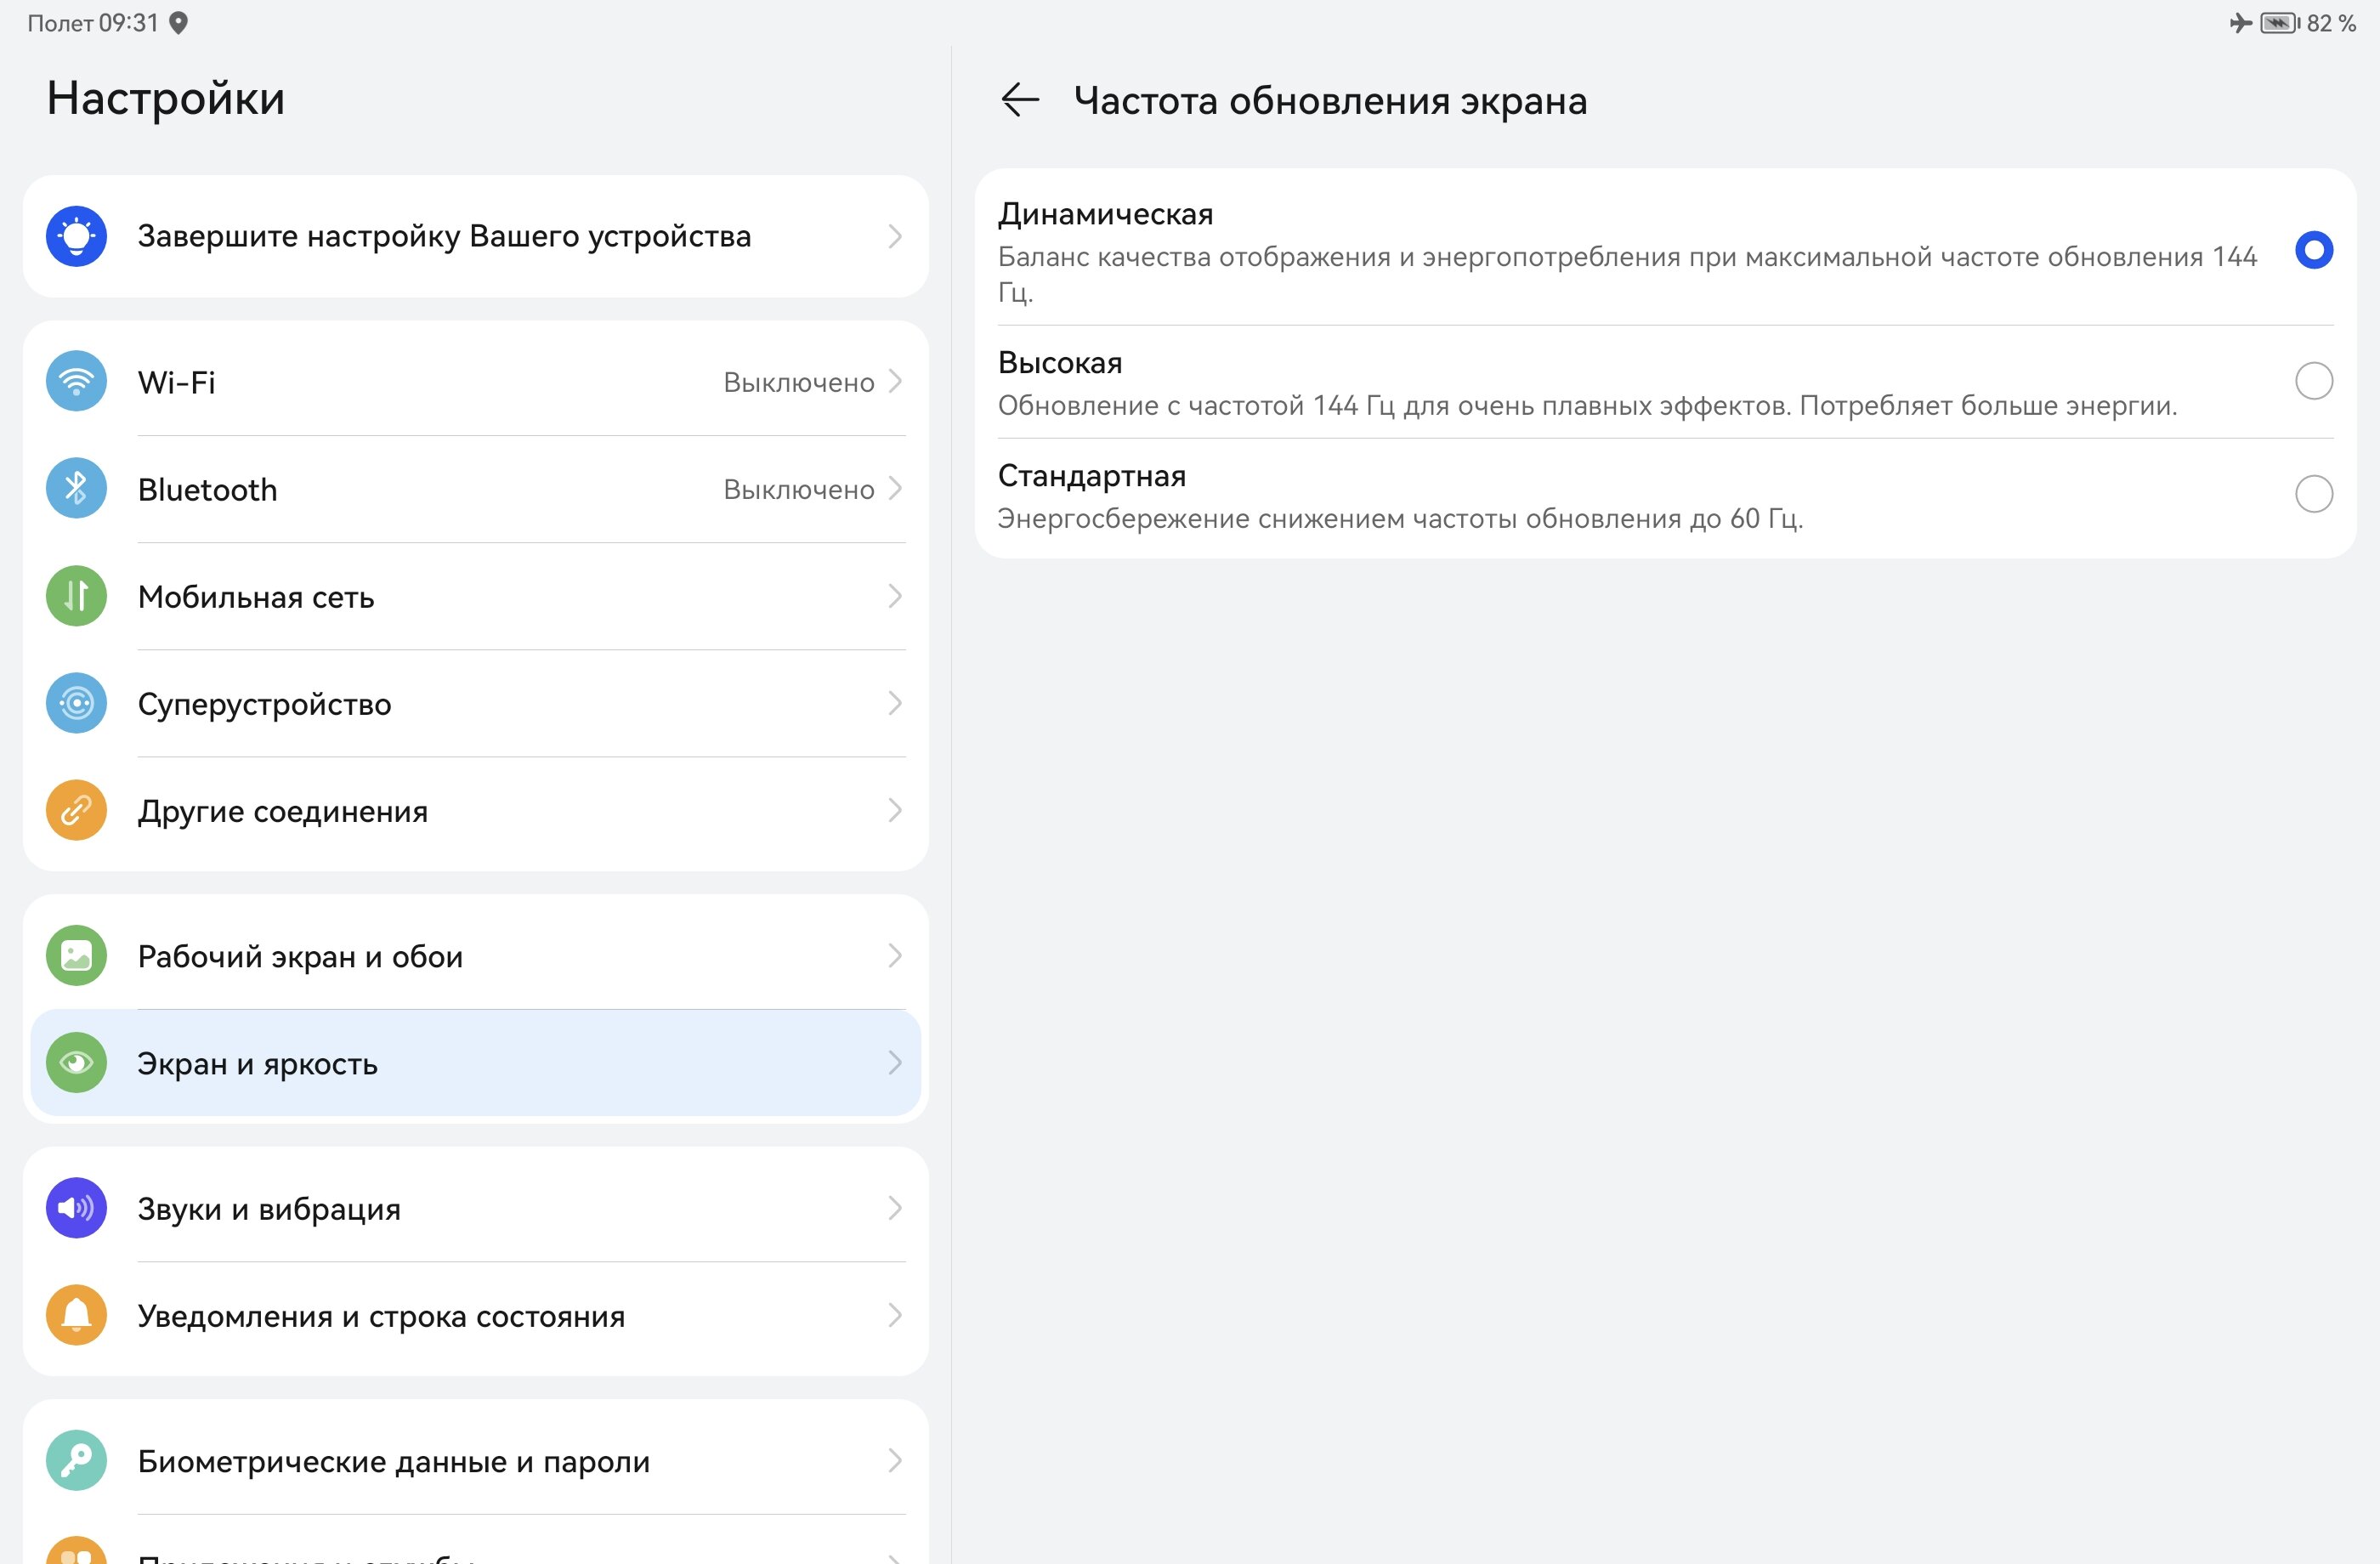Open Звуки и вибрация settings
Viewport: 2380px width, 1564px height.
coord(476,1208)
